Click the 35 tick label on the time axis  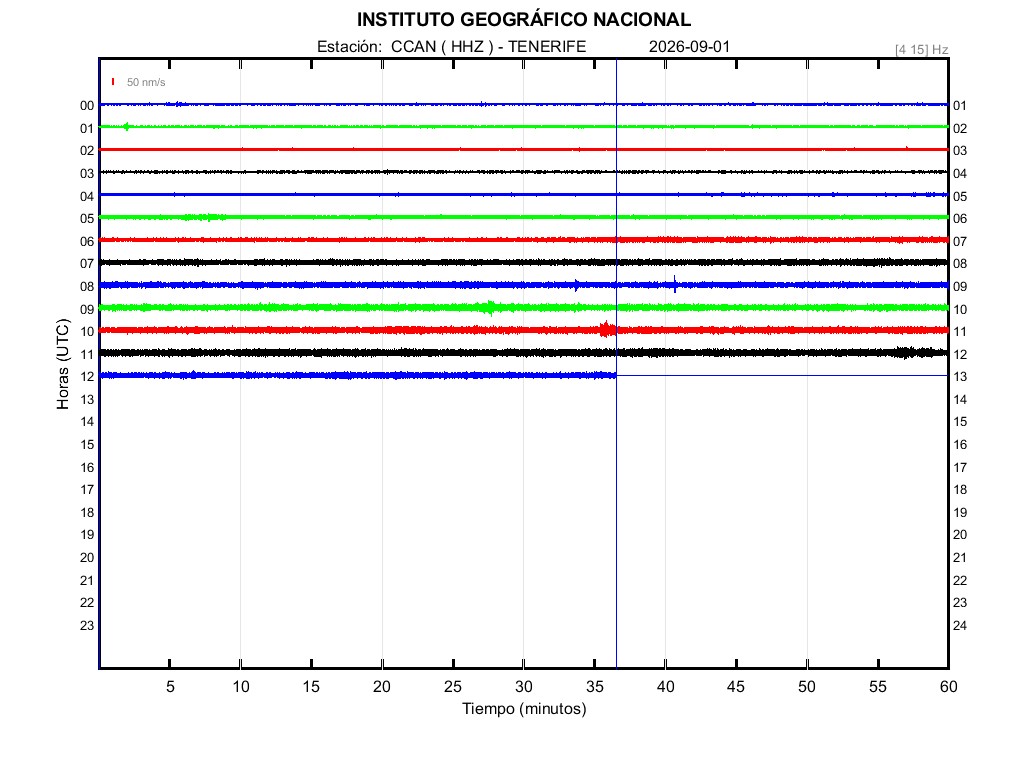(x=594, y=686)
